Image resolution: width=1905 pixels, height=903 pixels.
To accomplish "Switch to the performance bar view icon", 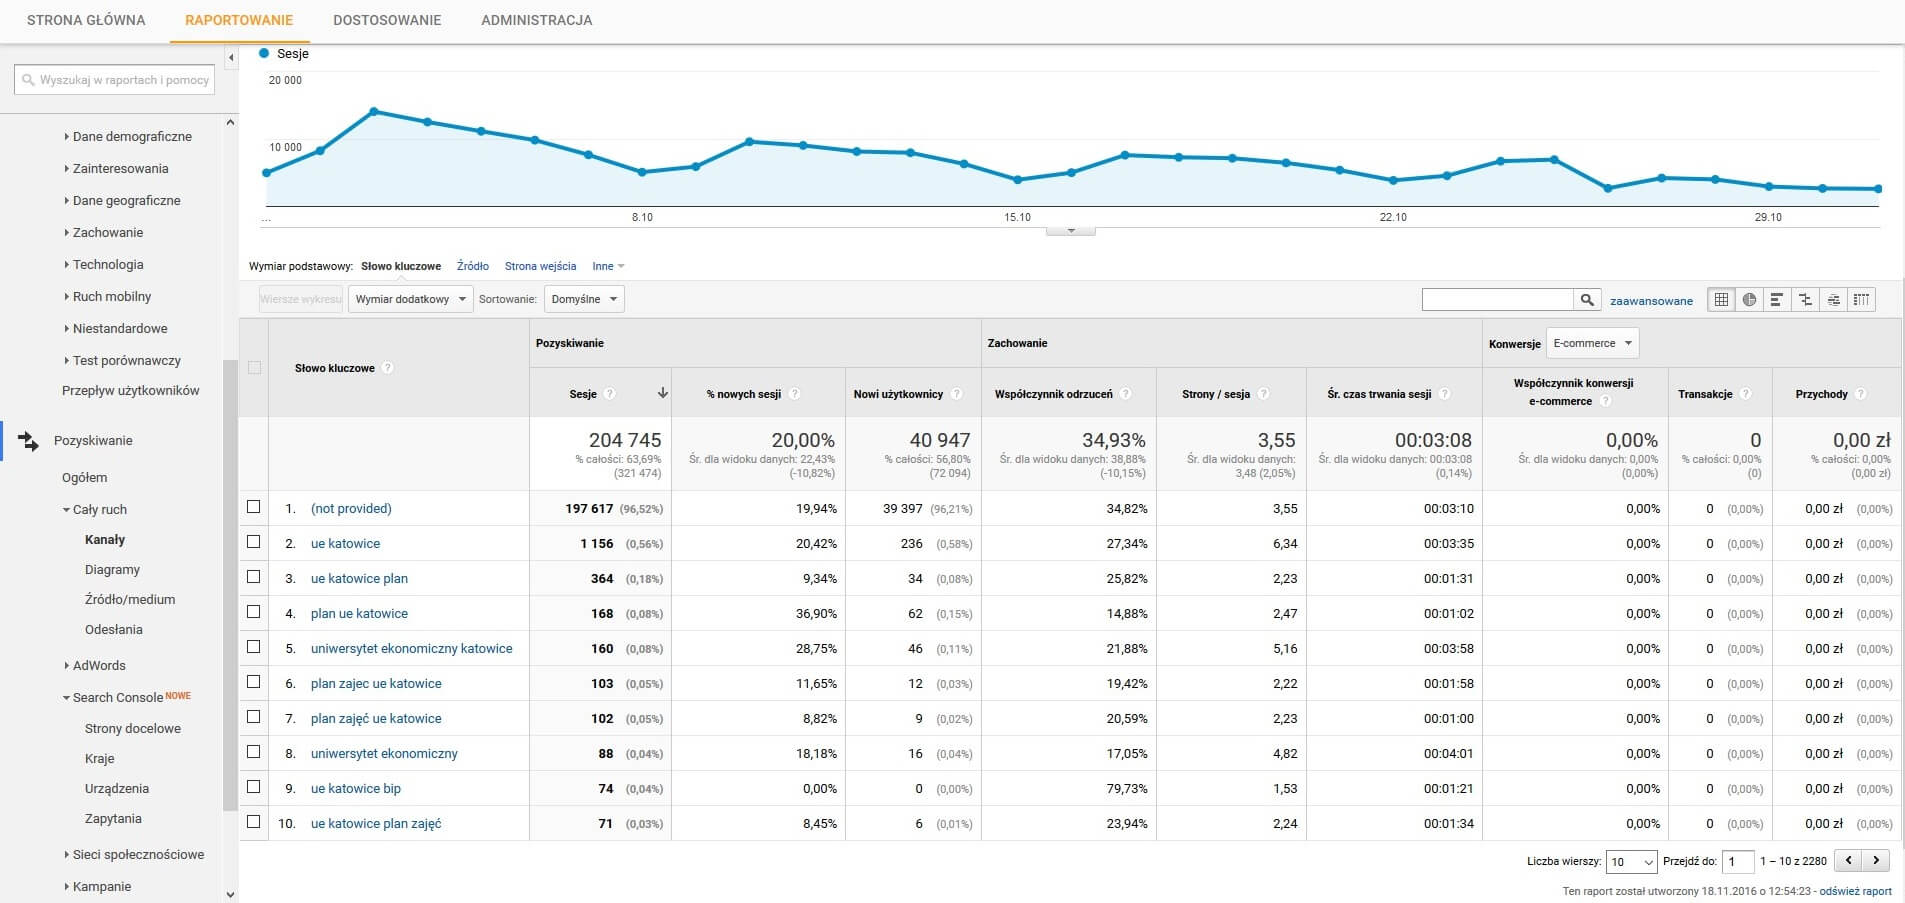I will click(1777, 299).
